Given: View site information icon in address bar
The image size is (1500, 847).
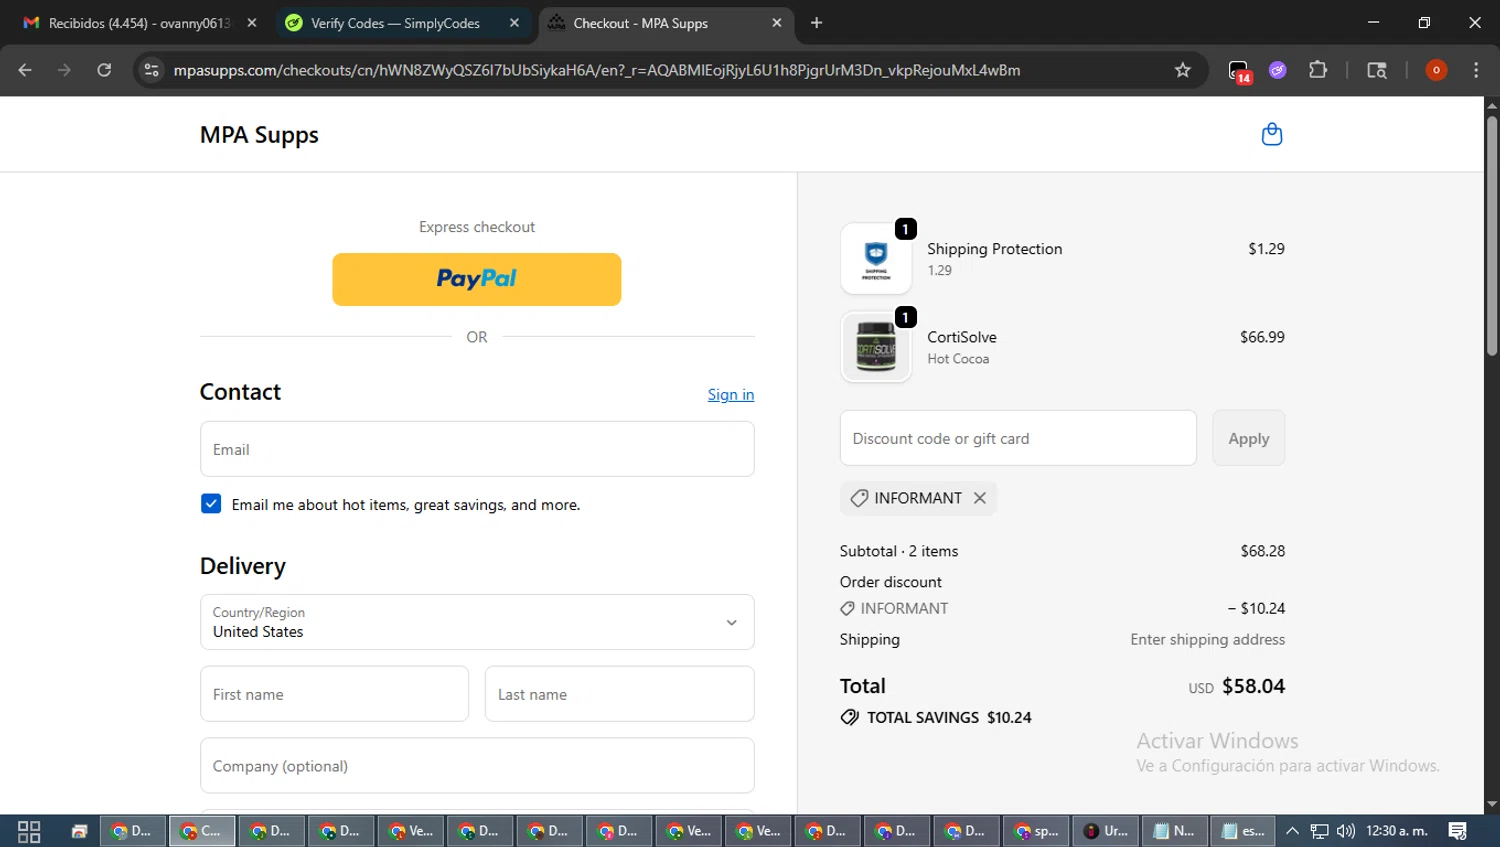Looking at the screenshot, I should click(151, 70).
